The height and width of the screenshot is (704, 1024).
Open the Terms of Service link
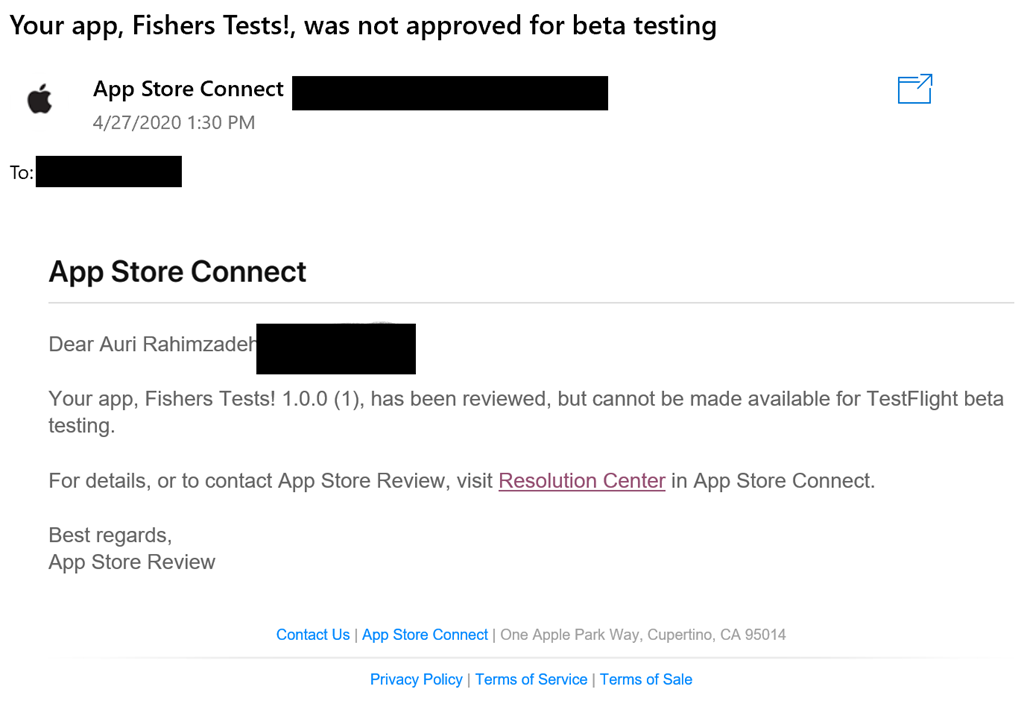(531, 679)
